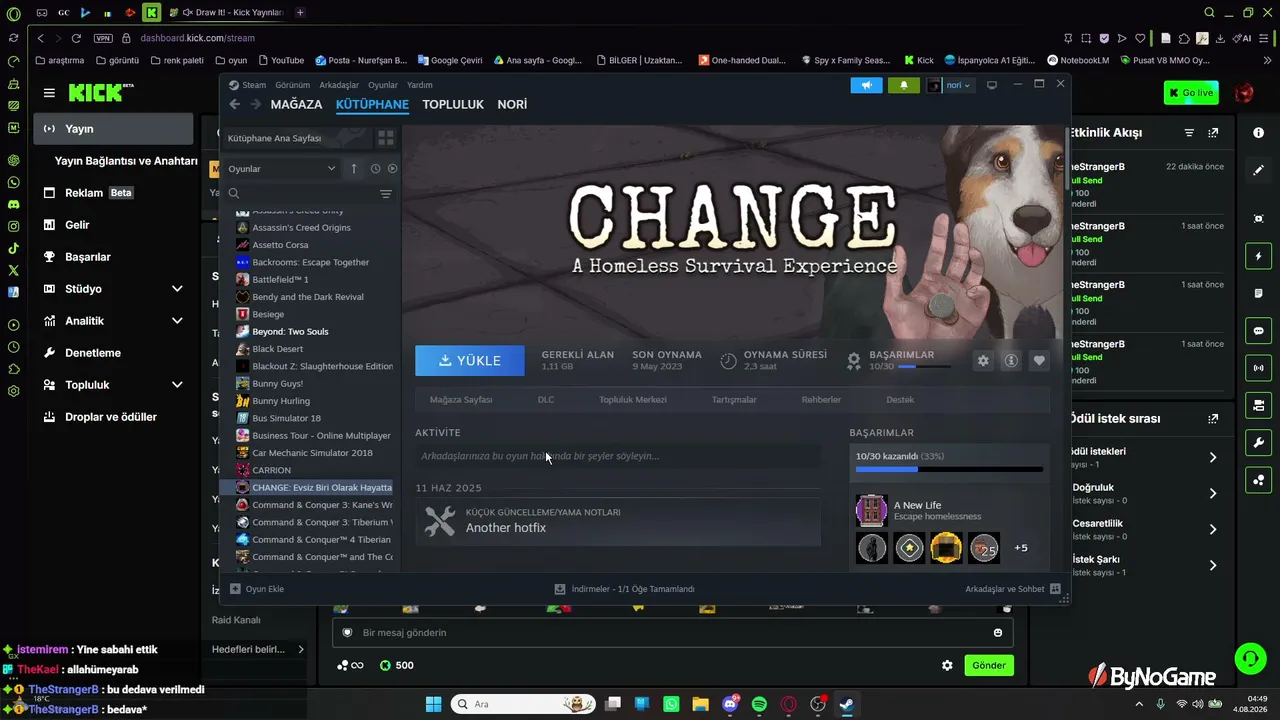
Task: Click the wrench patch notes icon
Action: (440, 521)
